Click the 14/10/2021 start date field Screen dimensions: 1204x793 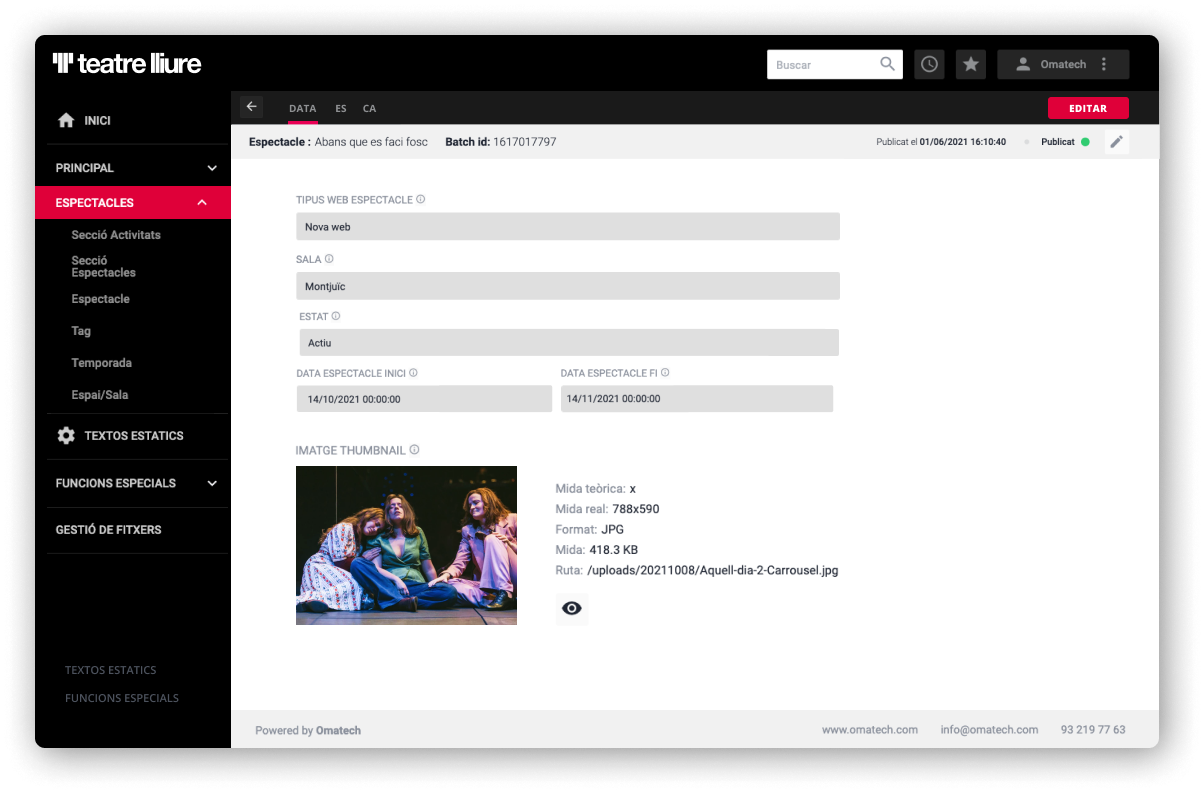[x=424, y=399]
